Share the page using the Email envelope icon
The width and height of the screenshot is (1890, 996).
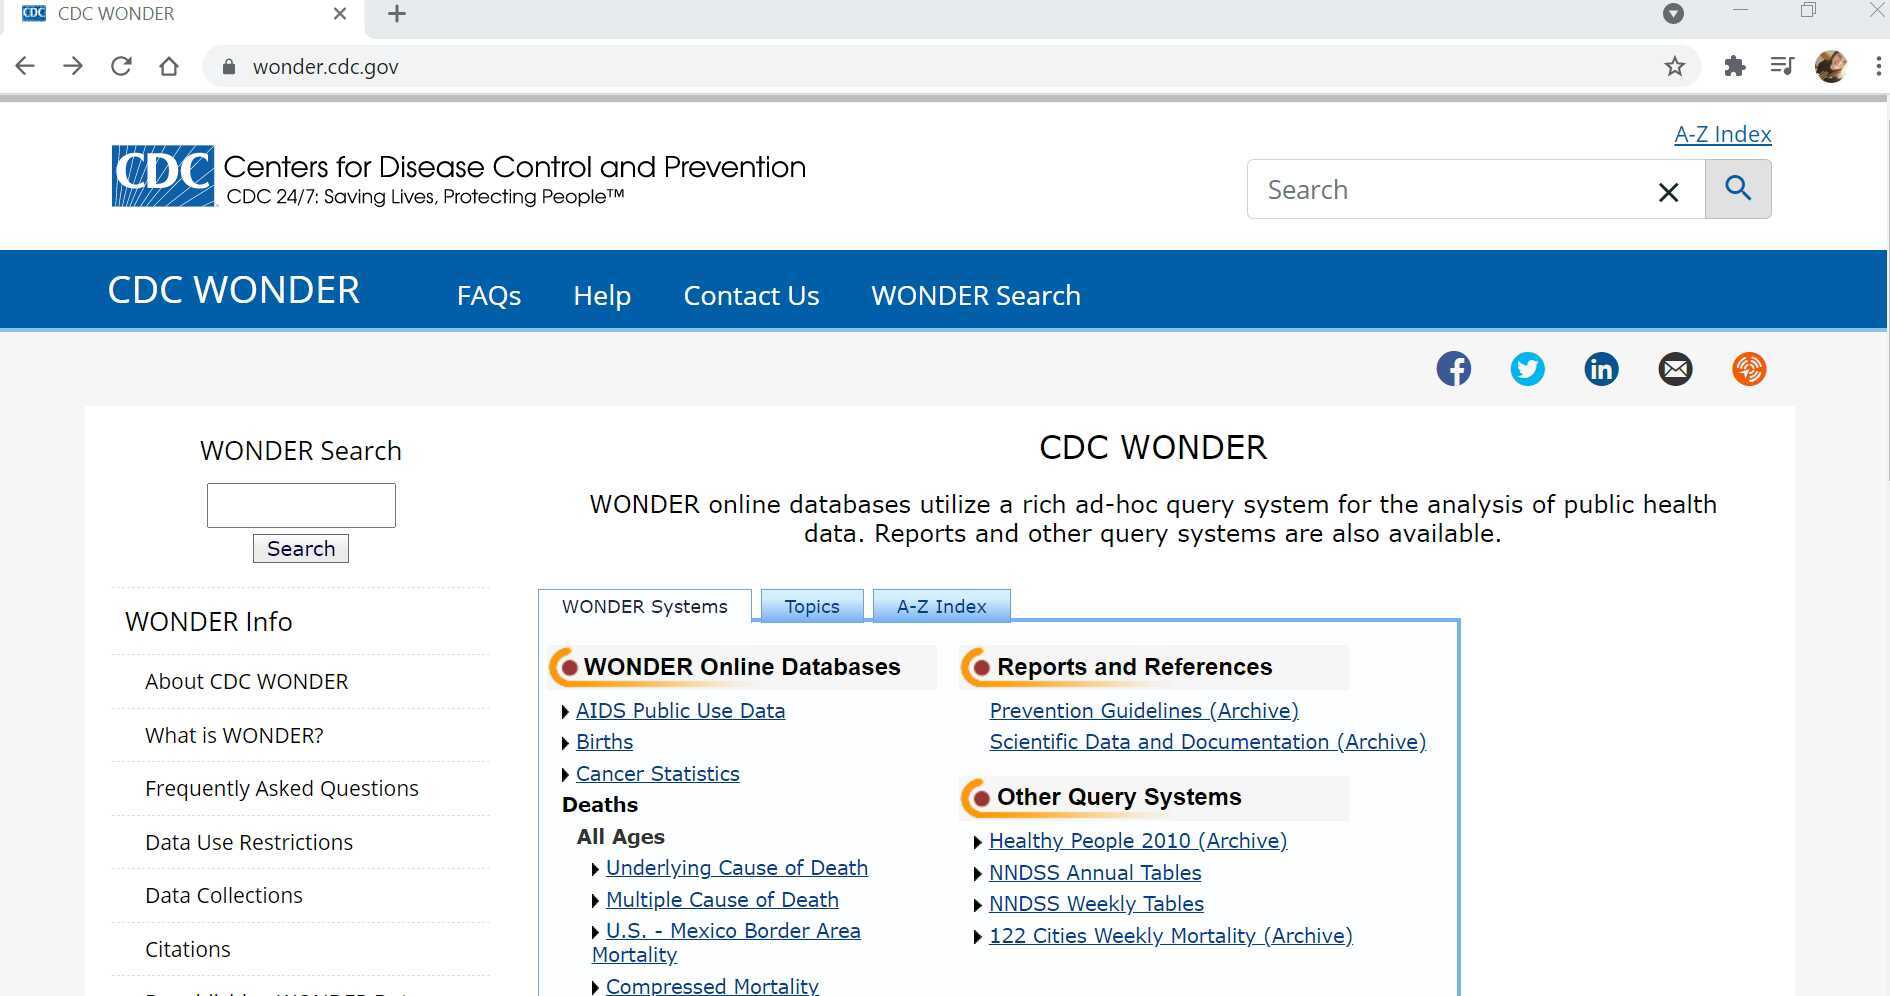(1675, 369)
